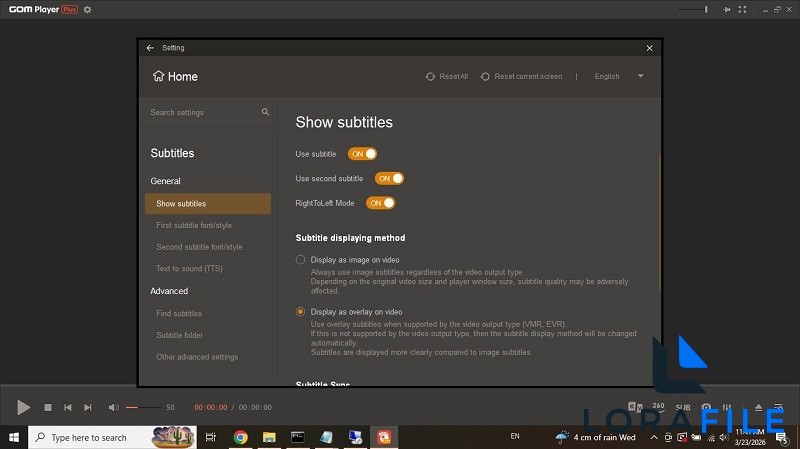800x449 pixels.
Task: Toggle RightToLeft Mode switch
Action: pos(380,203)
